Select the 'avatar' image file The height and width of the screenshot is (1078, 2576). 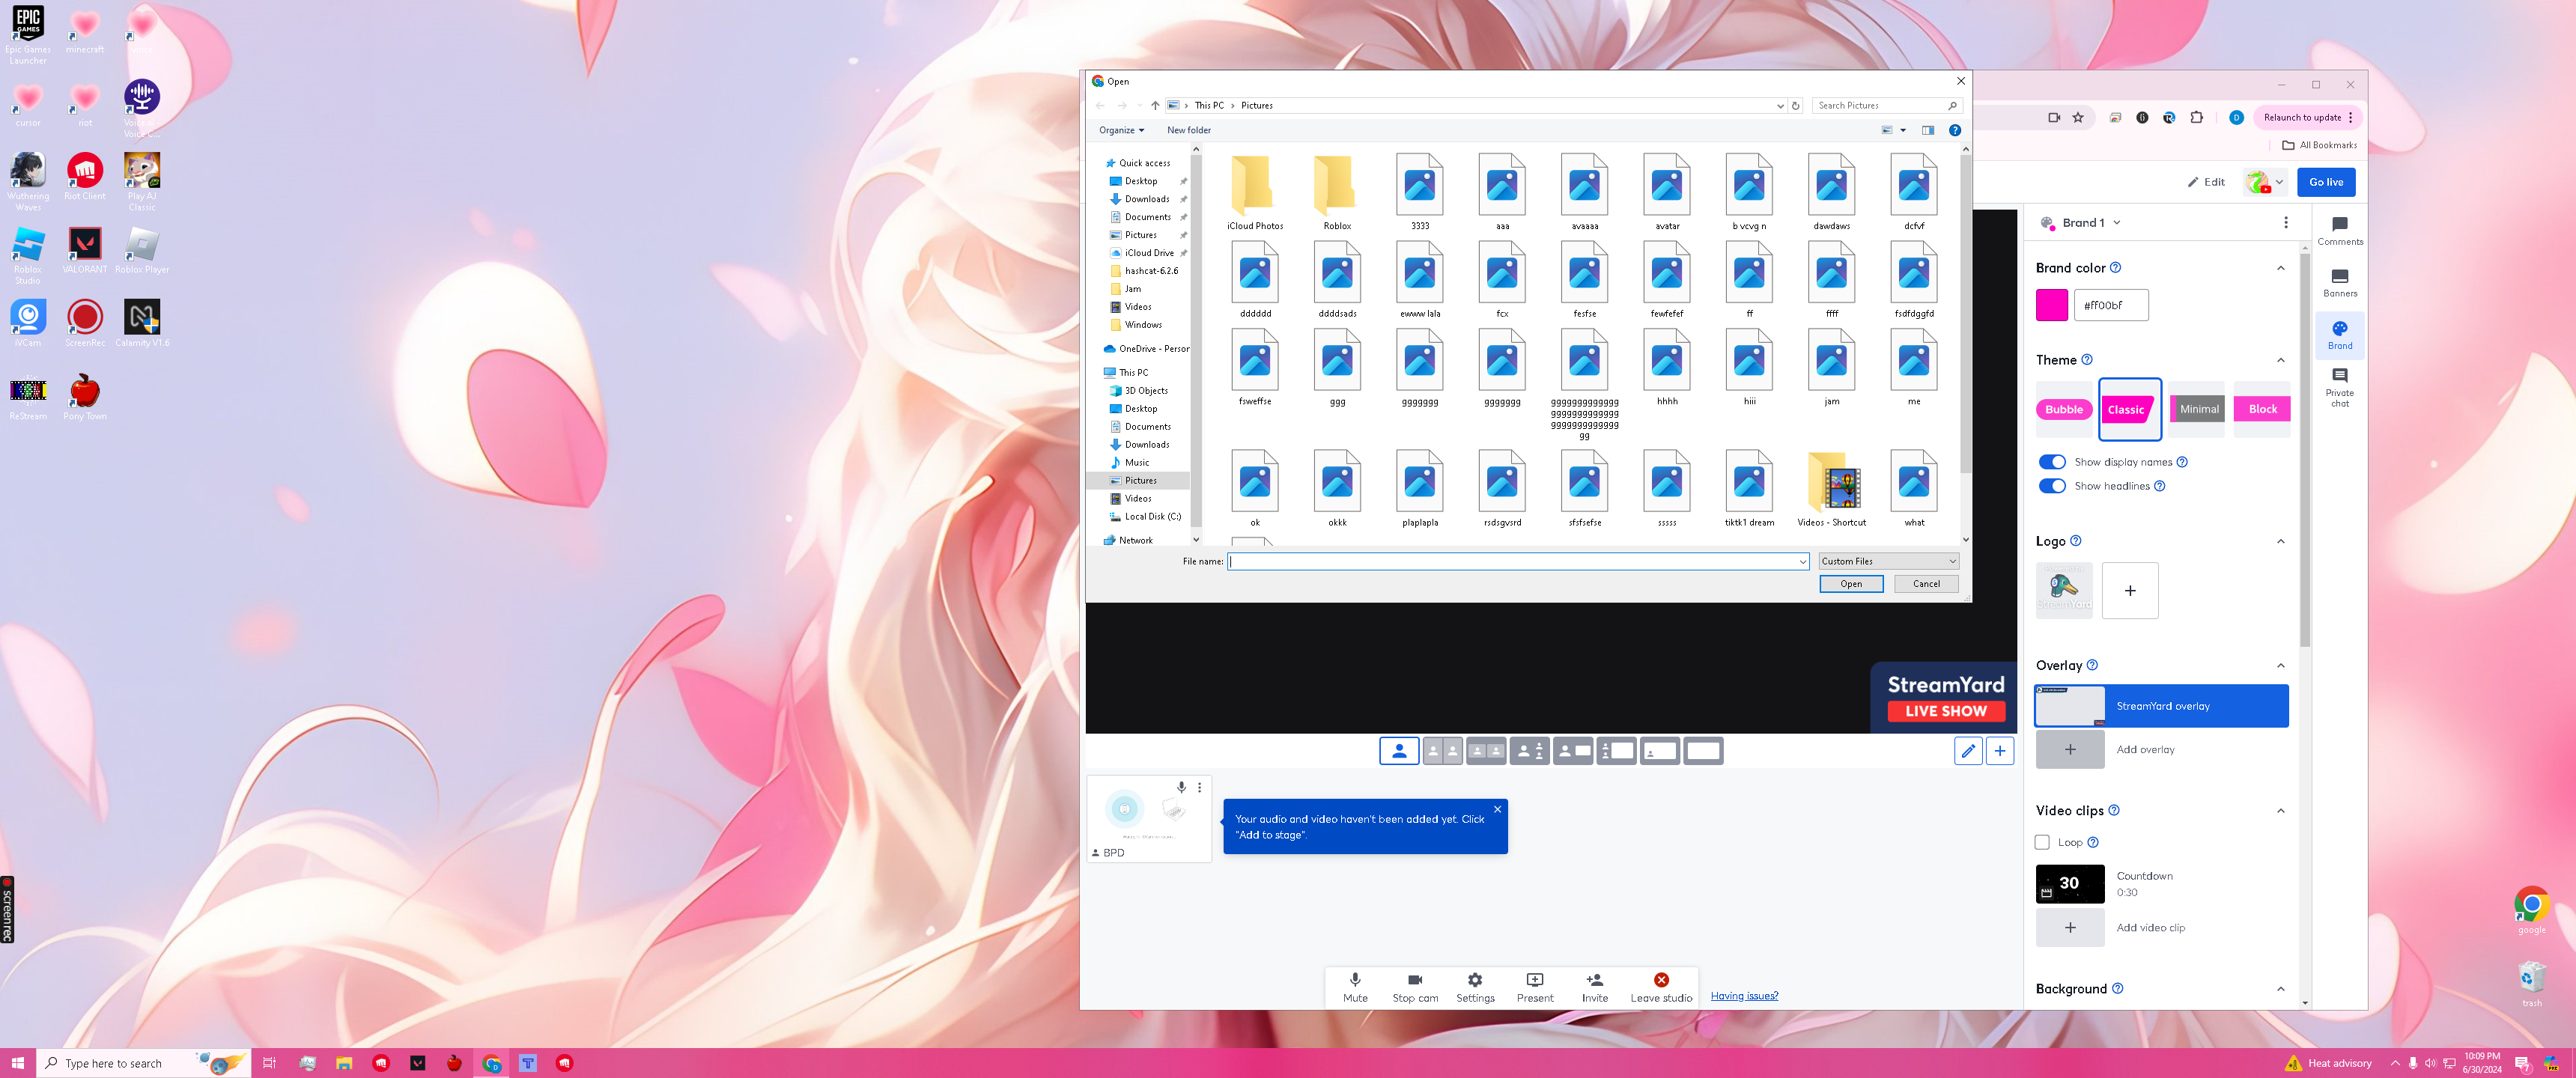coord(1667,193)
